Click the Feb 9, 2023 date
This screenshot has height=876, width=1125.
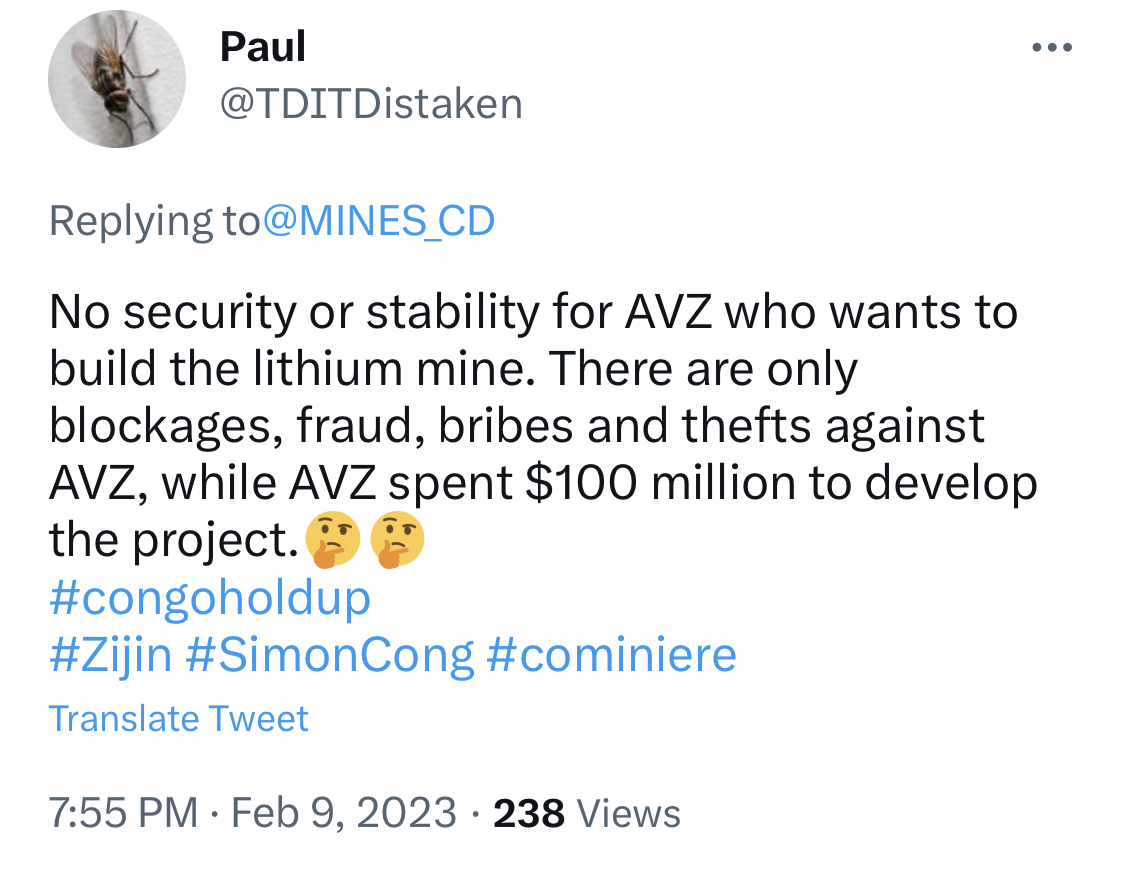click(344, 813)
